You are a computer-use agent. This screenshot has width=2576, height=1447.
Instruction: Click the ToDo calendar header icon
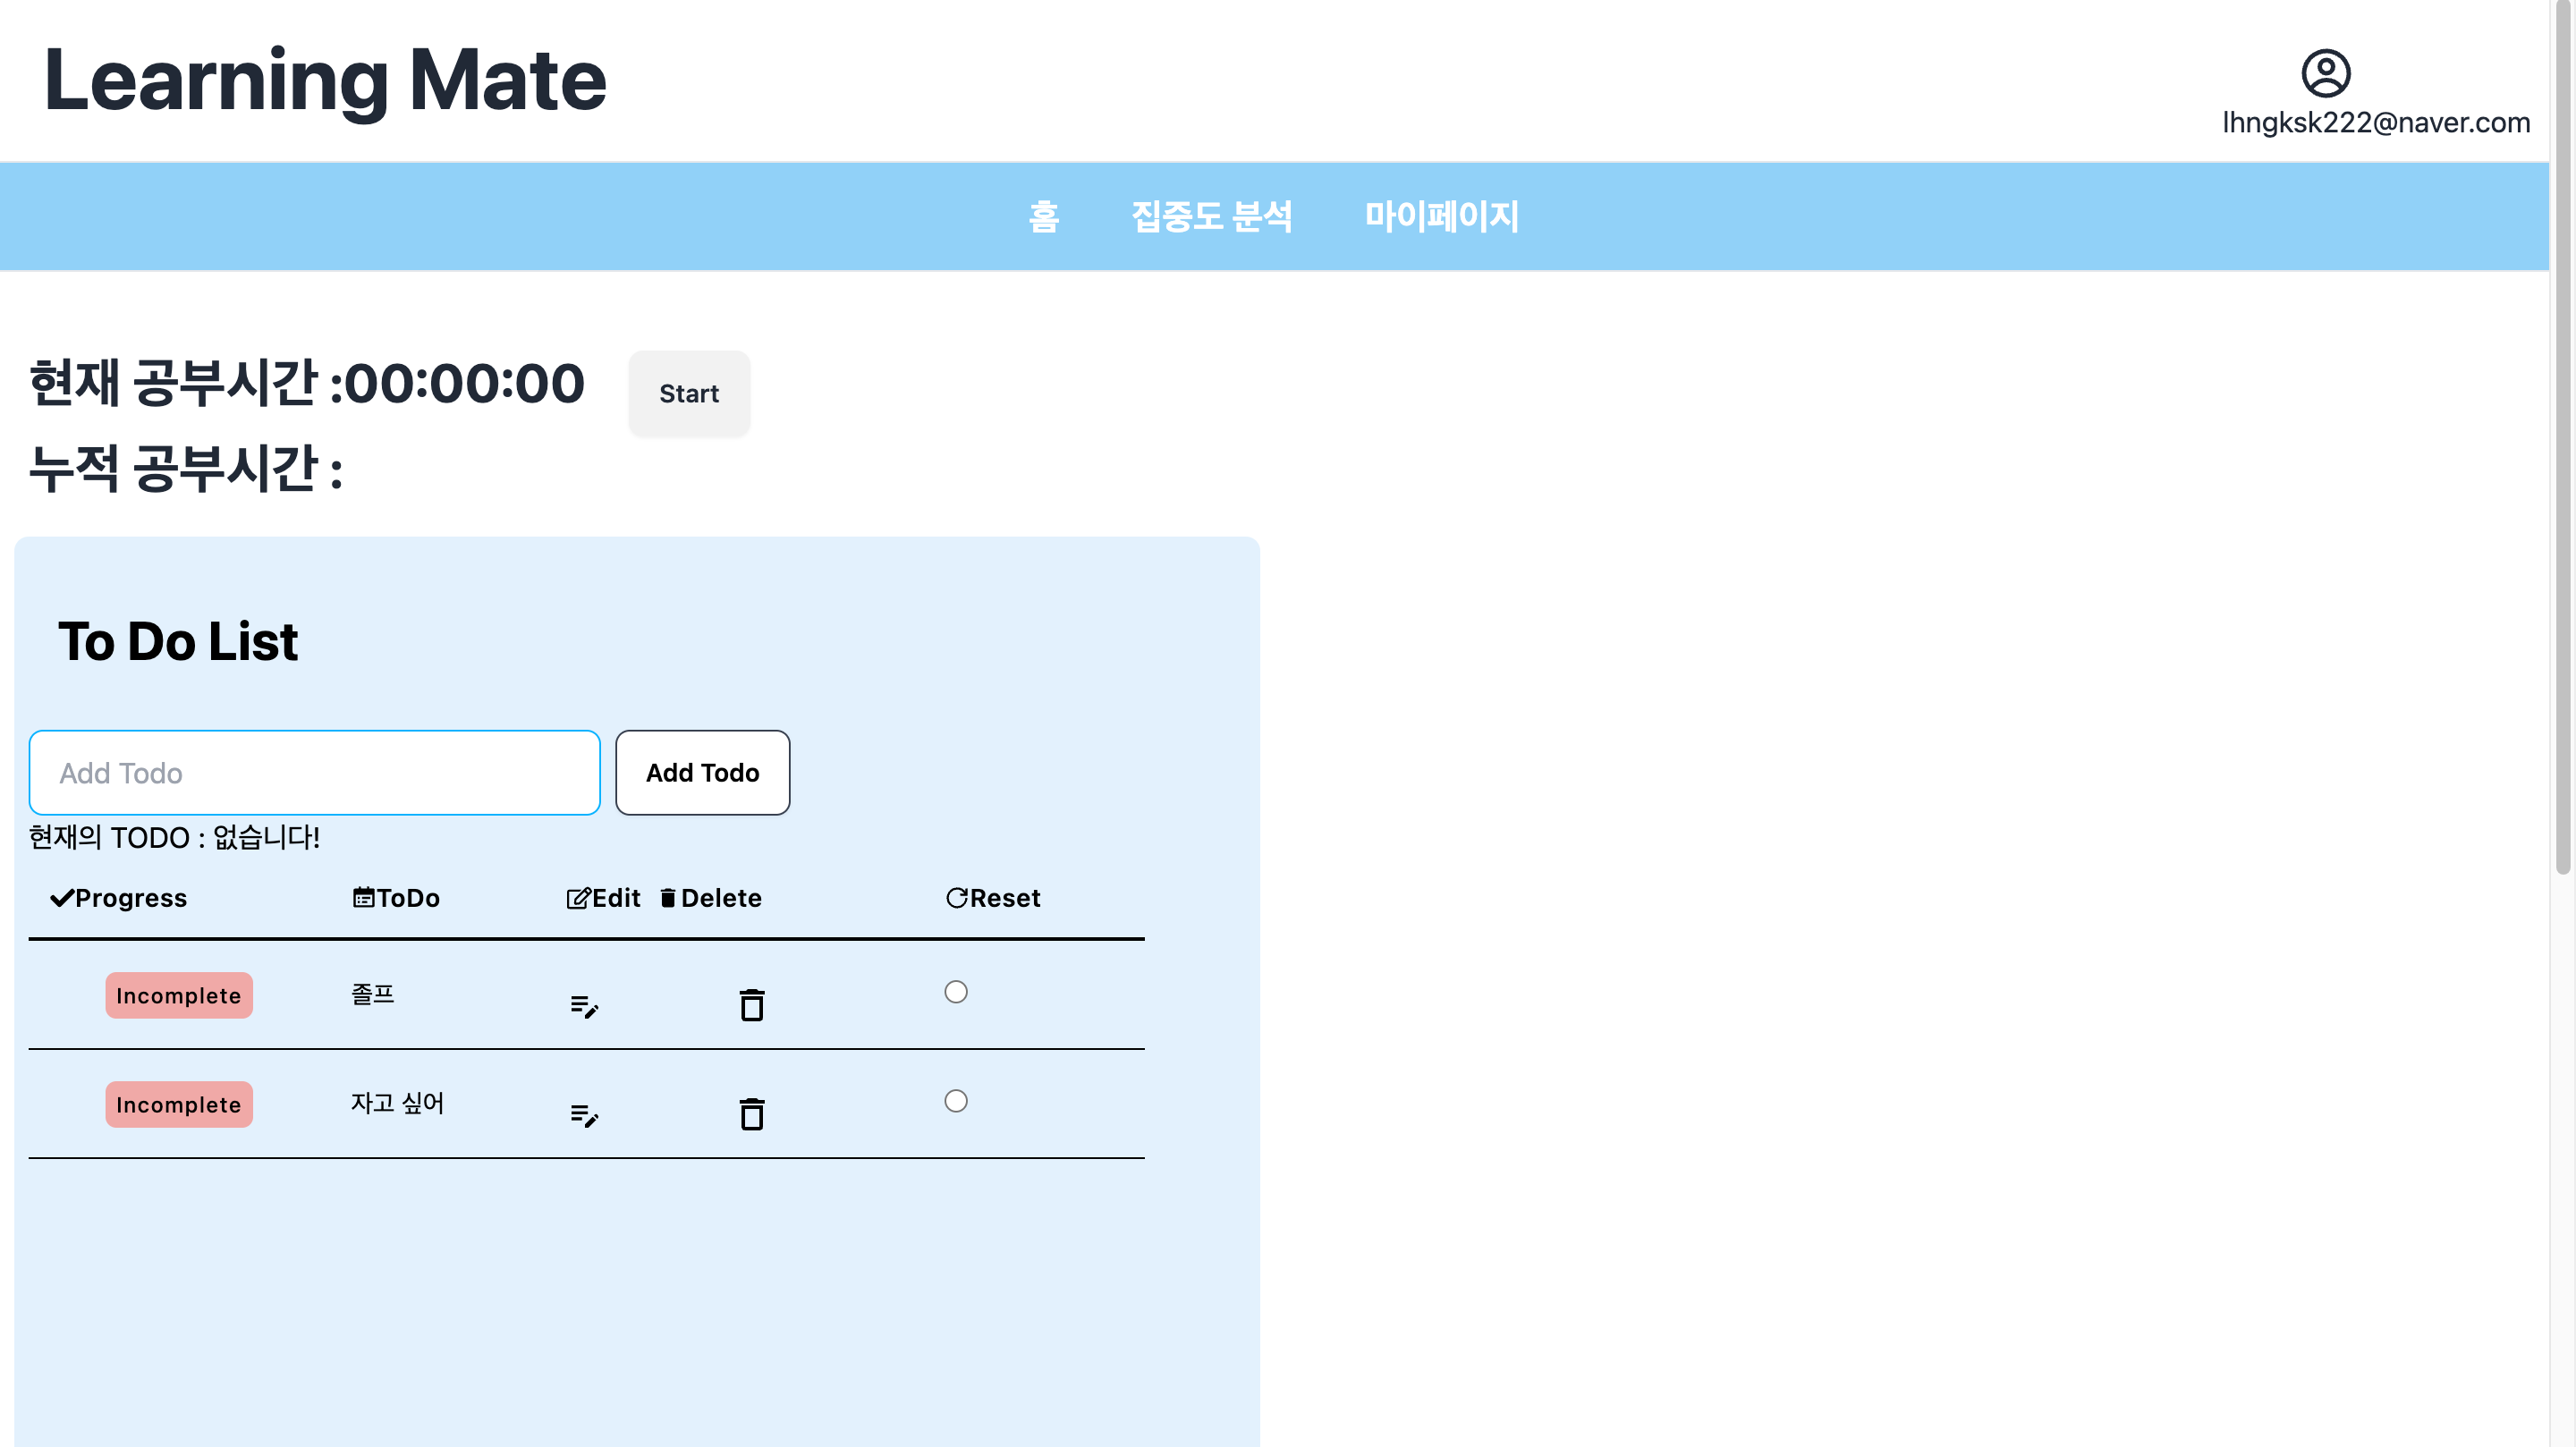(363, 897)
